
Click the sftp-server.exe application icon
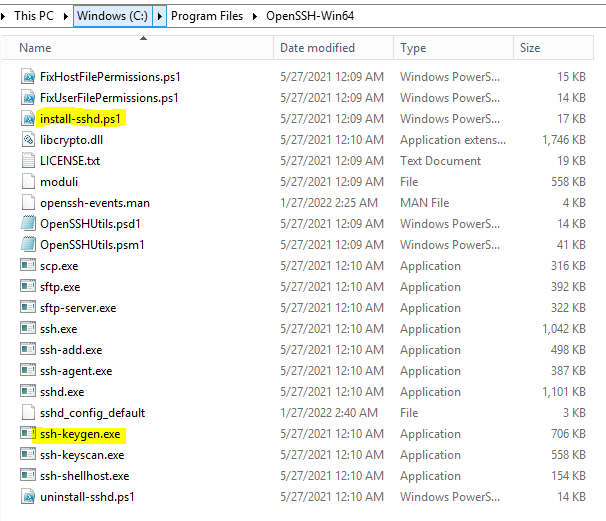[28, 307]
